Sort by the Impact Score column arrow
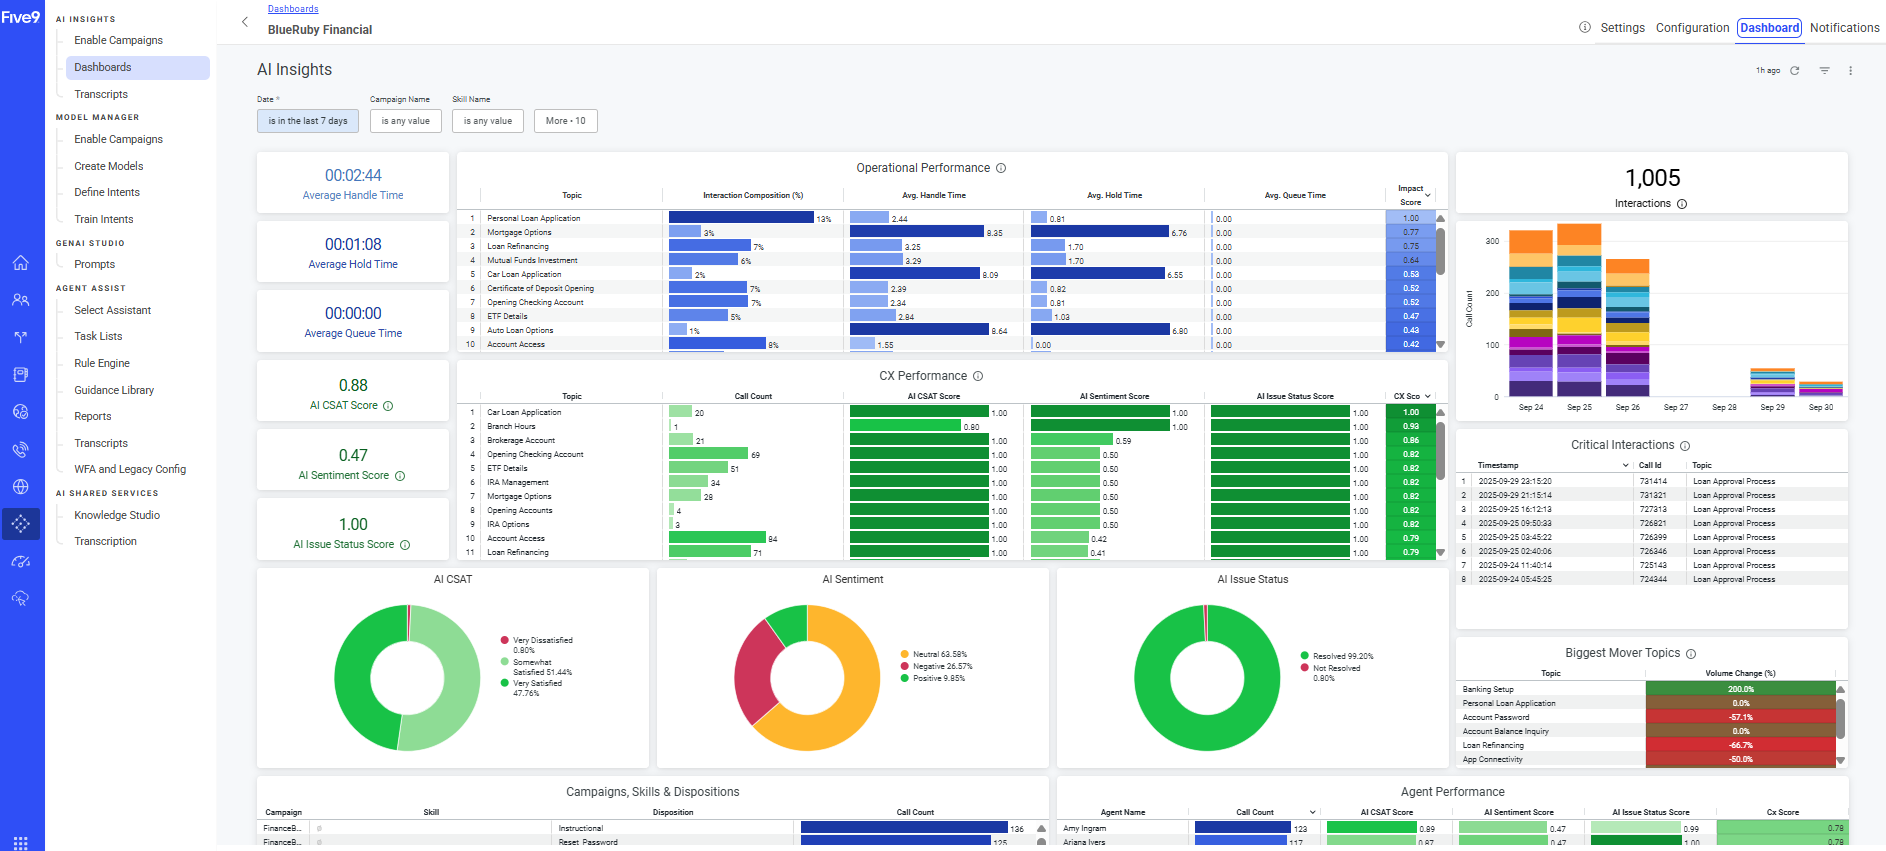Image resolution: width=1886 pixels, height=851 pixels. pos(1427,195)
